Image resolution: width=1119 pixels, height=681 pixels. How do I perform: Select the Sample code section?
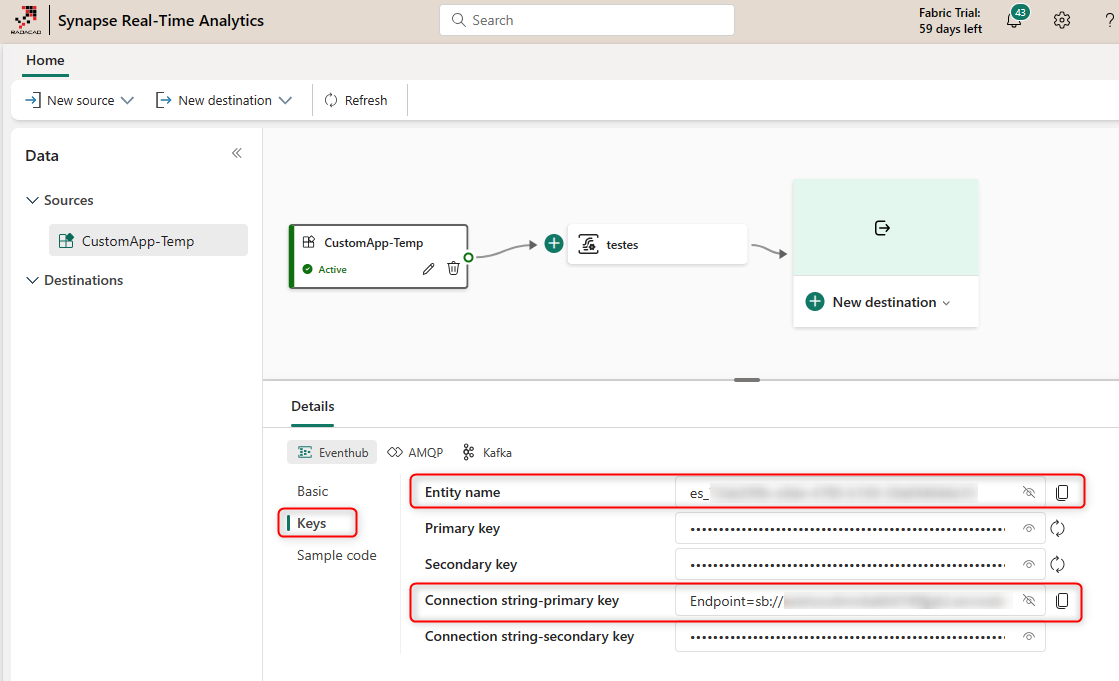point(336,555)
